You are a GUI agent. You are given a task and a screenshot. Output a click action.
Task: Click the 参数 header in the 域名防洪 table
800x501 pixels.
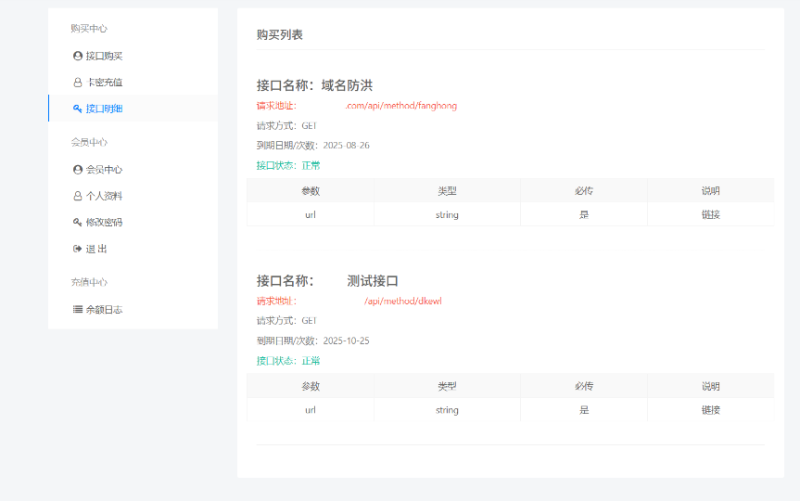310,191
